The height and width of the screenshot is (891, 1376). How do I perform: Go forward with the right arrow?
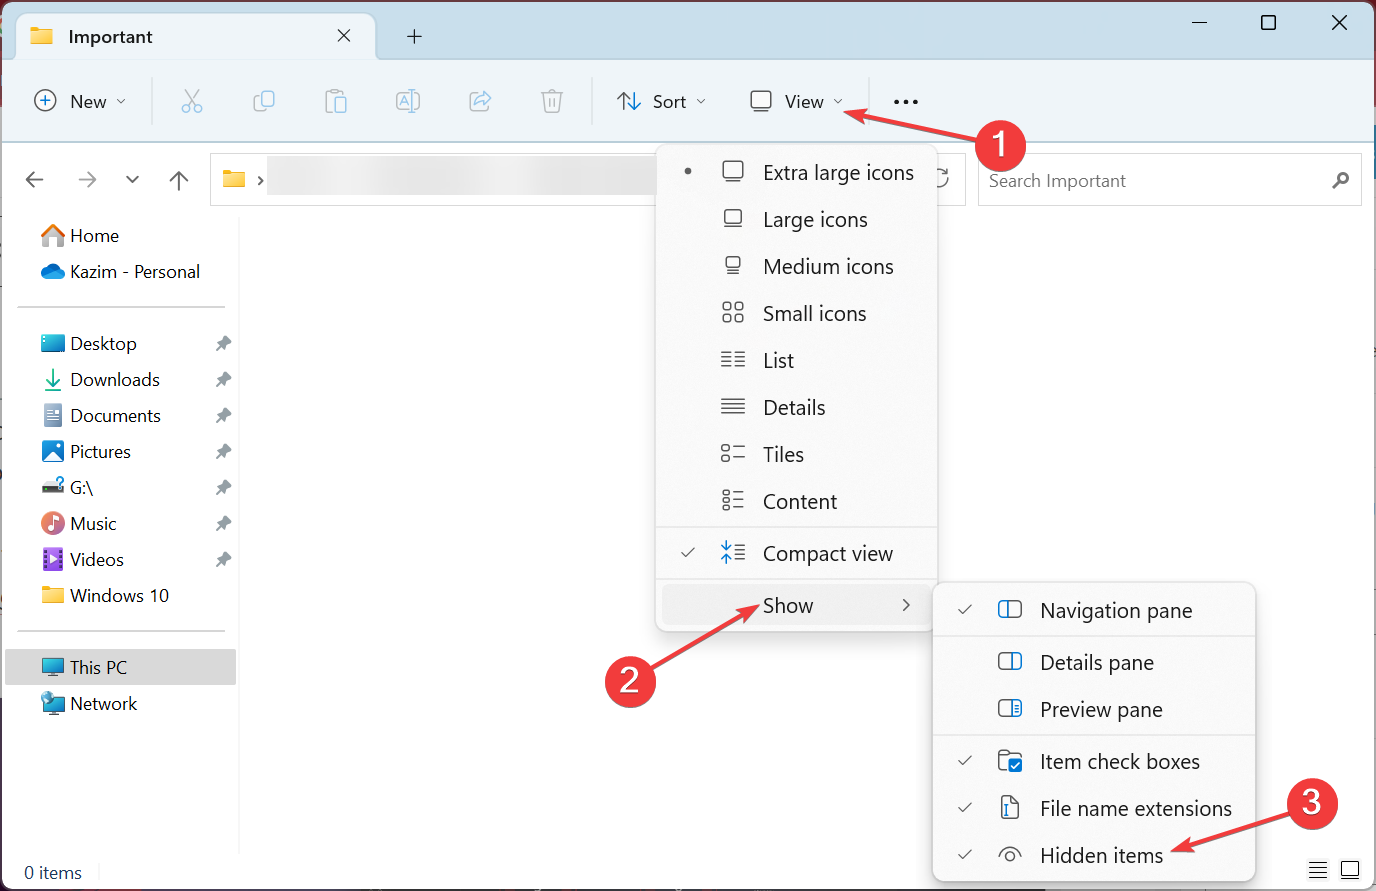click(88, 180)
